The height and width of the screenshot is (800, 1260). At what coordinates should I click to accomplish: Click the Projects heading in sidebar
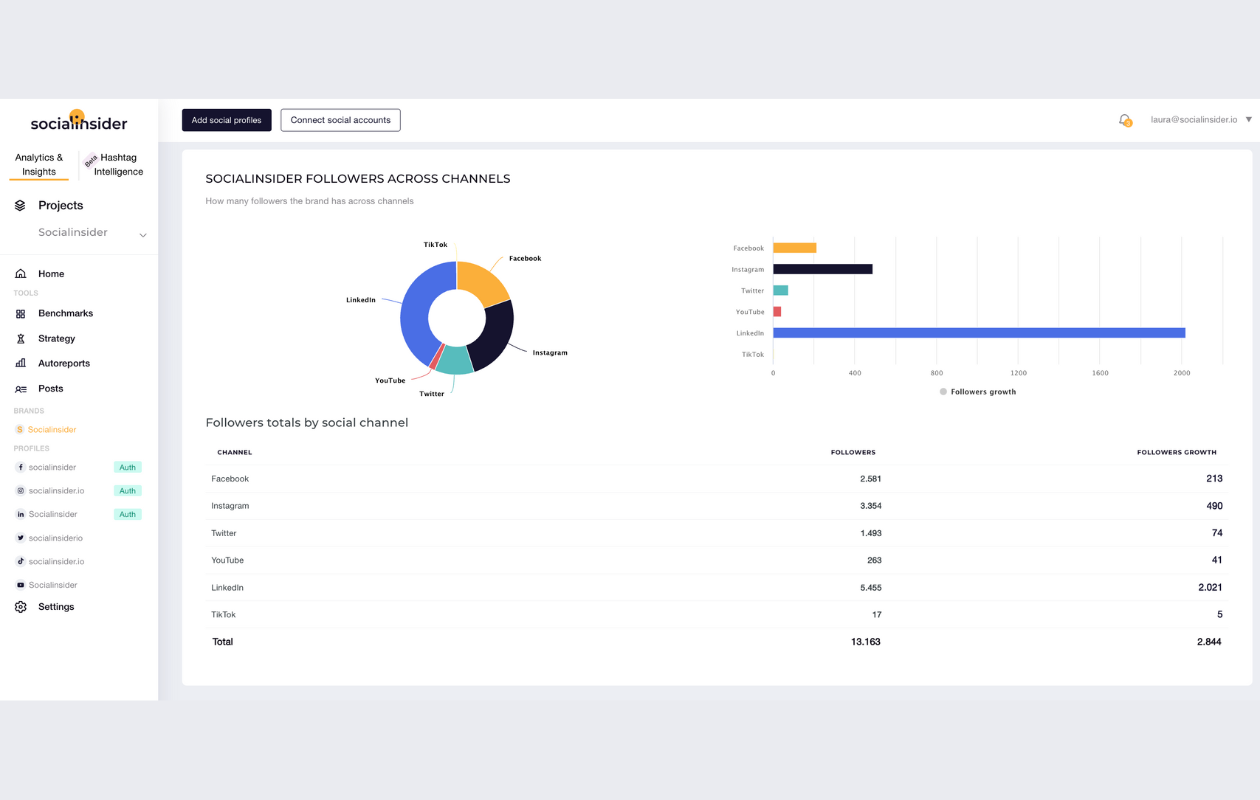(61, 205)
